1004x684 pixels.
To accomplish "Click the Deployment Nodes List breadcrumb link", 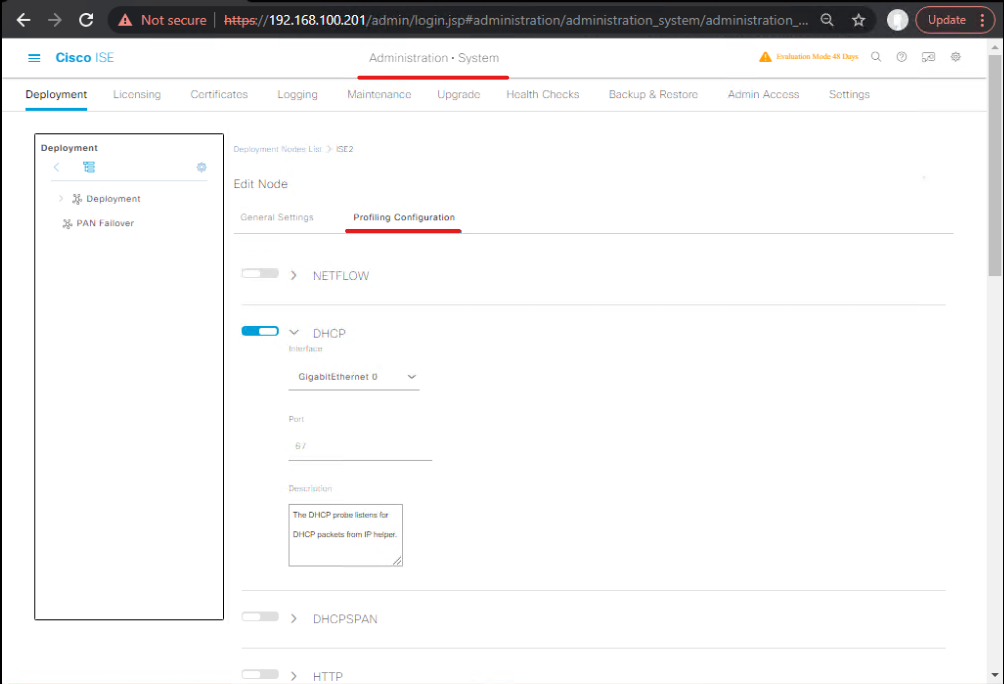I will pos(277,149).
